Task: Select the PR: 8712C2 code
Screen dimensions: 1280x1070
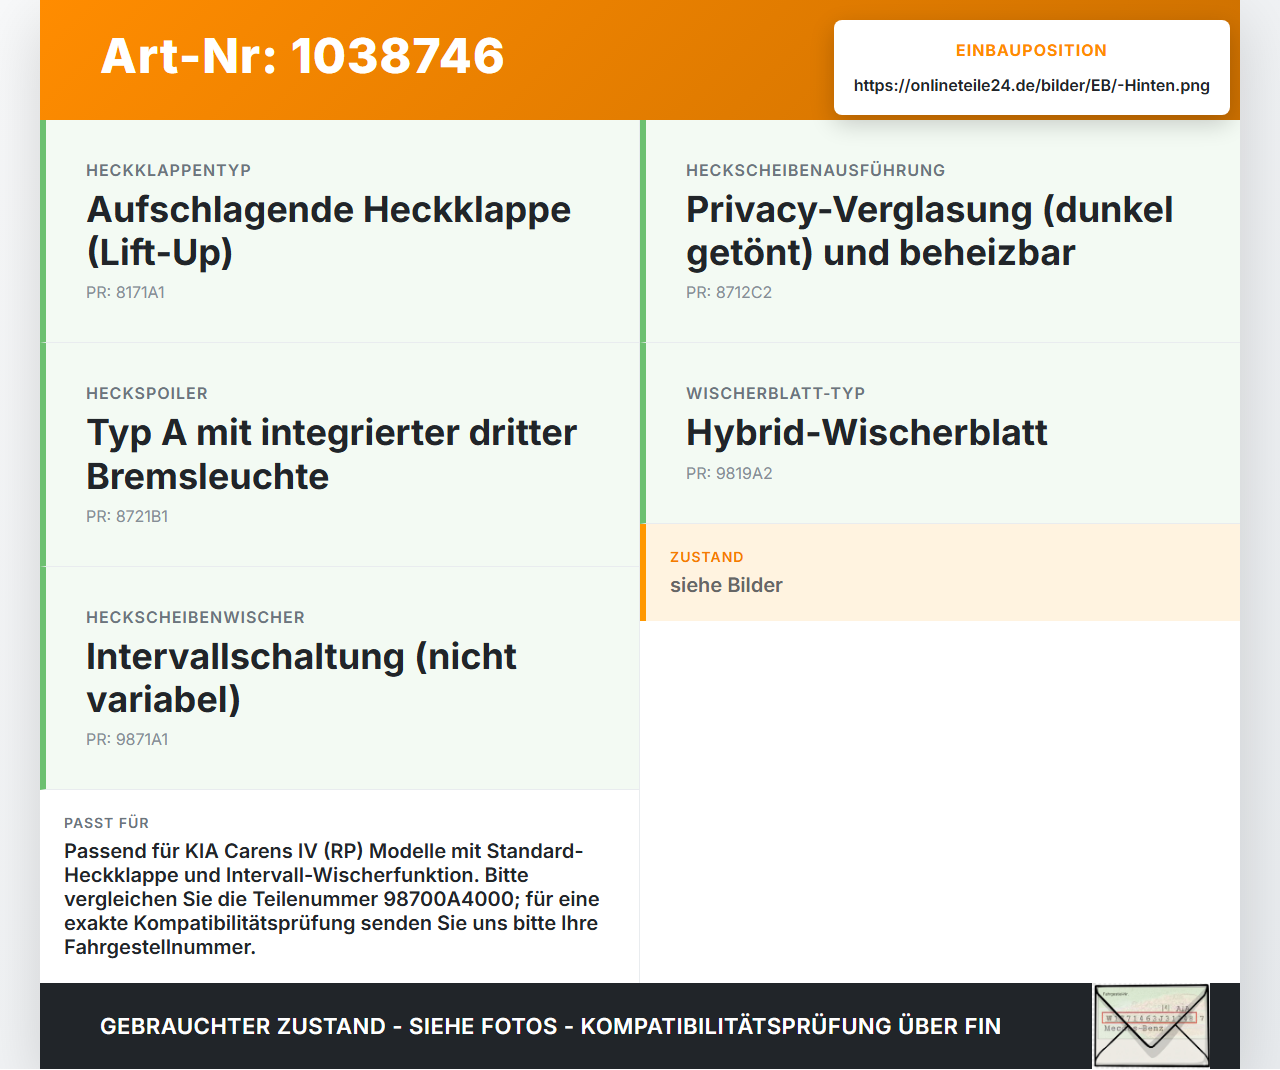Action: [x=729, y=293]
